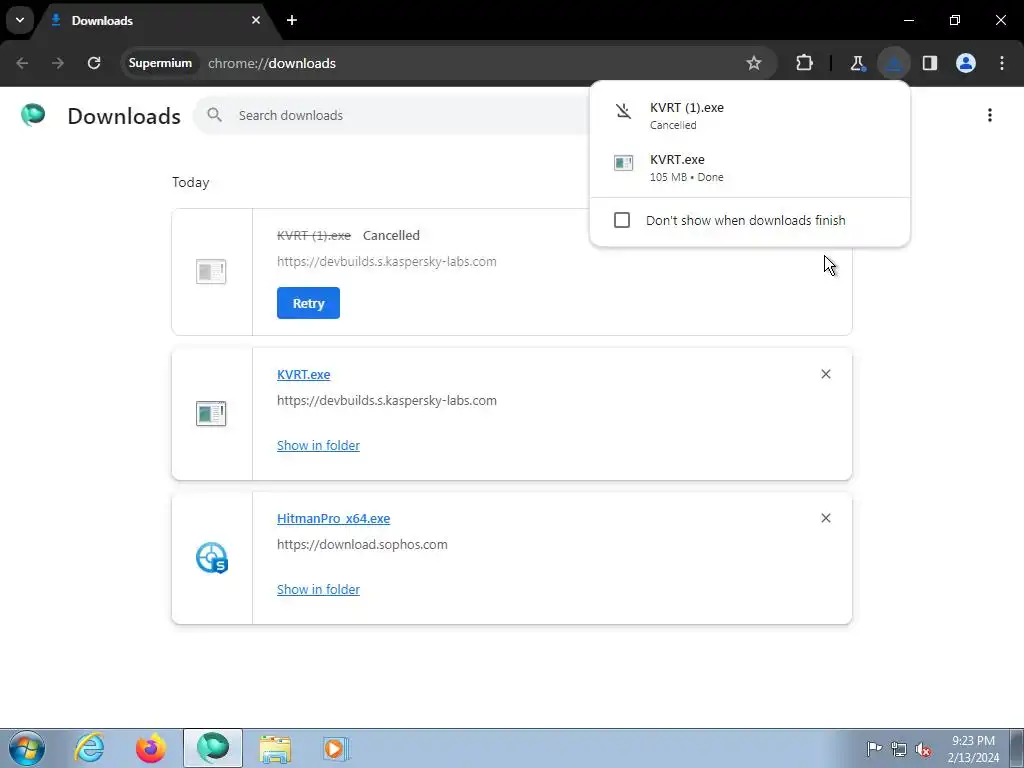Viewport: 1024px width, 768px height.
Task: Click the network tray icon
Action: click(899, 749)
